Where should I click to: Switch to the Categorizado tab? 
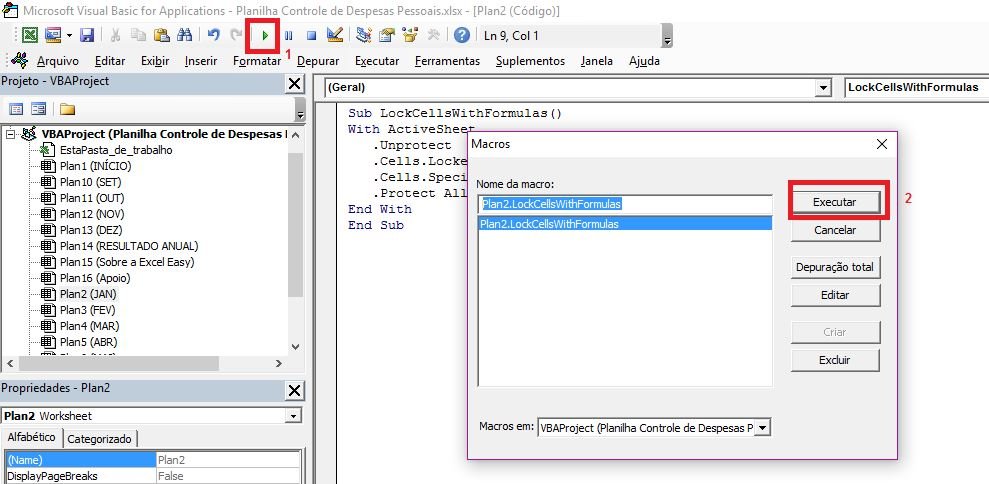pyautogui.click(x=100, y=438)
